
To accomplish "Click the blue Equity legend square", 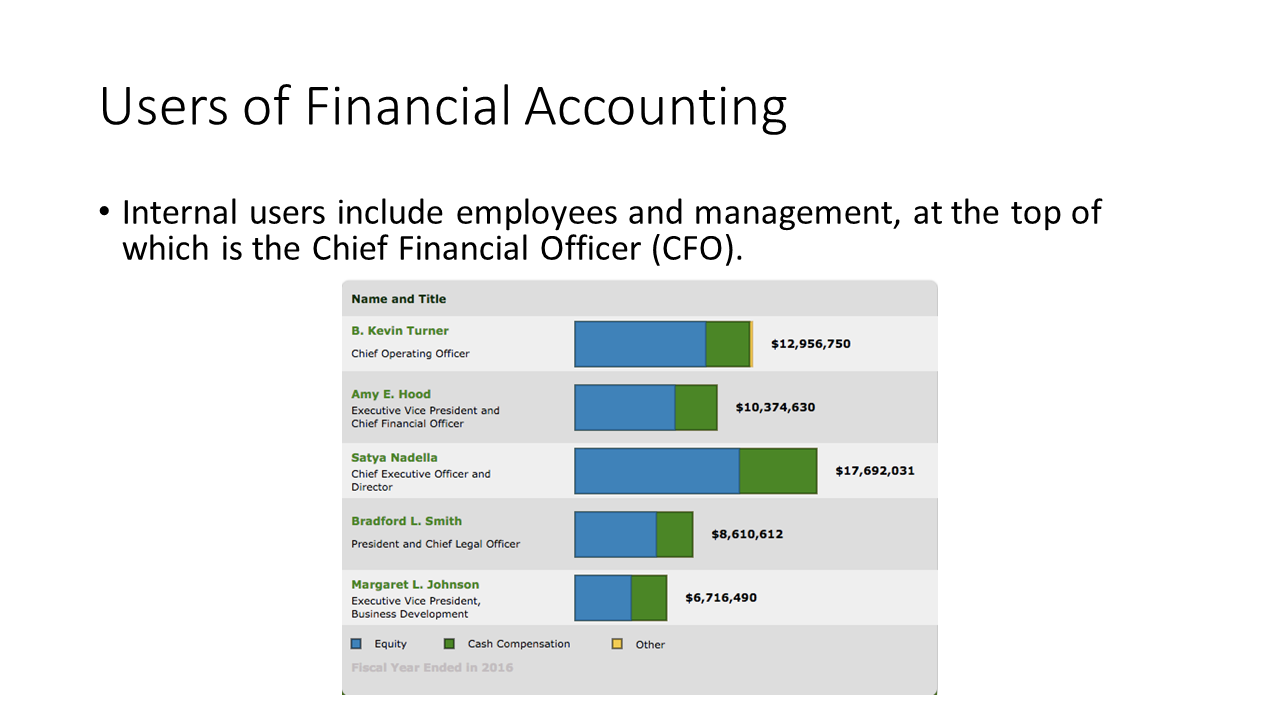I will point(356,644).
